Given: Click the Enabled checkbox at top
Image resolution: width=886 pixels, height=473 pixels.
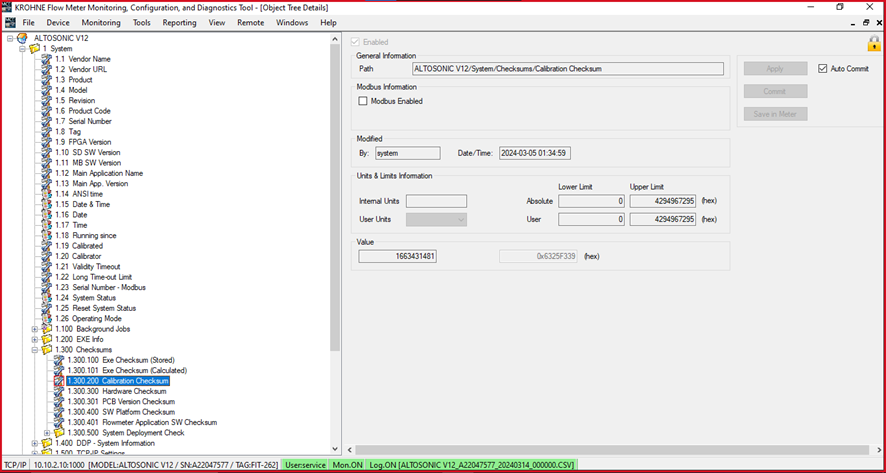Looking at the screenshot, I should coord(355,42).
